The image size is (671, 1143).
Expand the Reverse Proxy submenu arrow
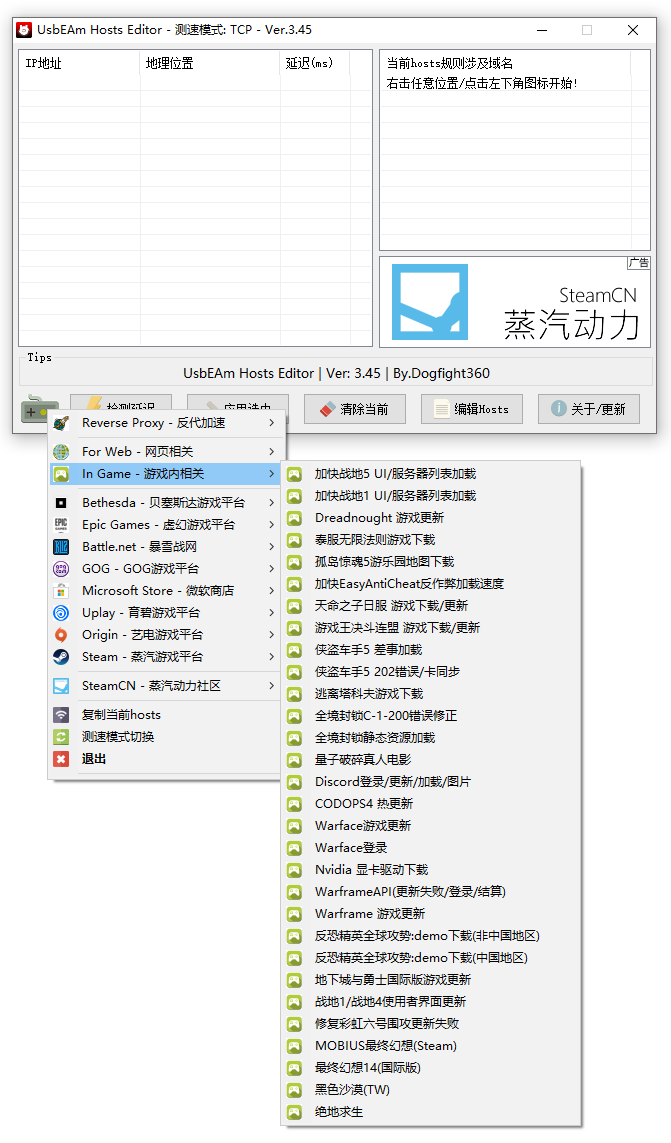(x=271, y=423)
